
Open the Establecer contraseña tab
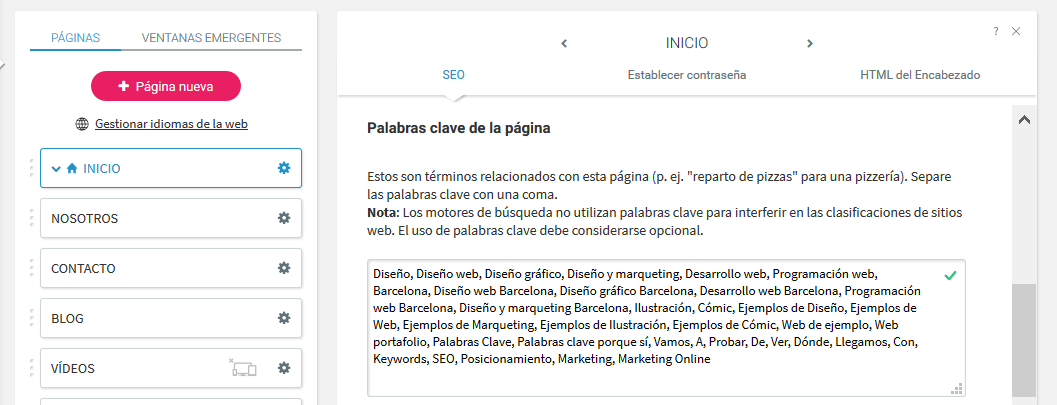click(x=686, y=75)
